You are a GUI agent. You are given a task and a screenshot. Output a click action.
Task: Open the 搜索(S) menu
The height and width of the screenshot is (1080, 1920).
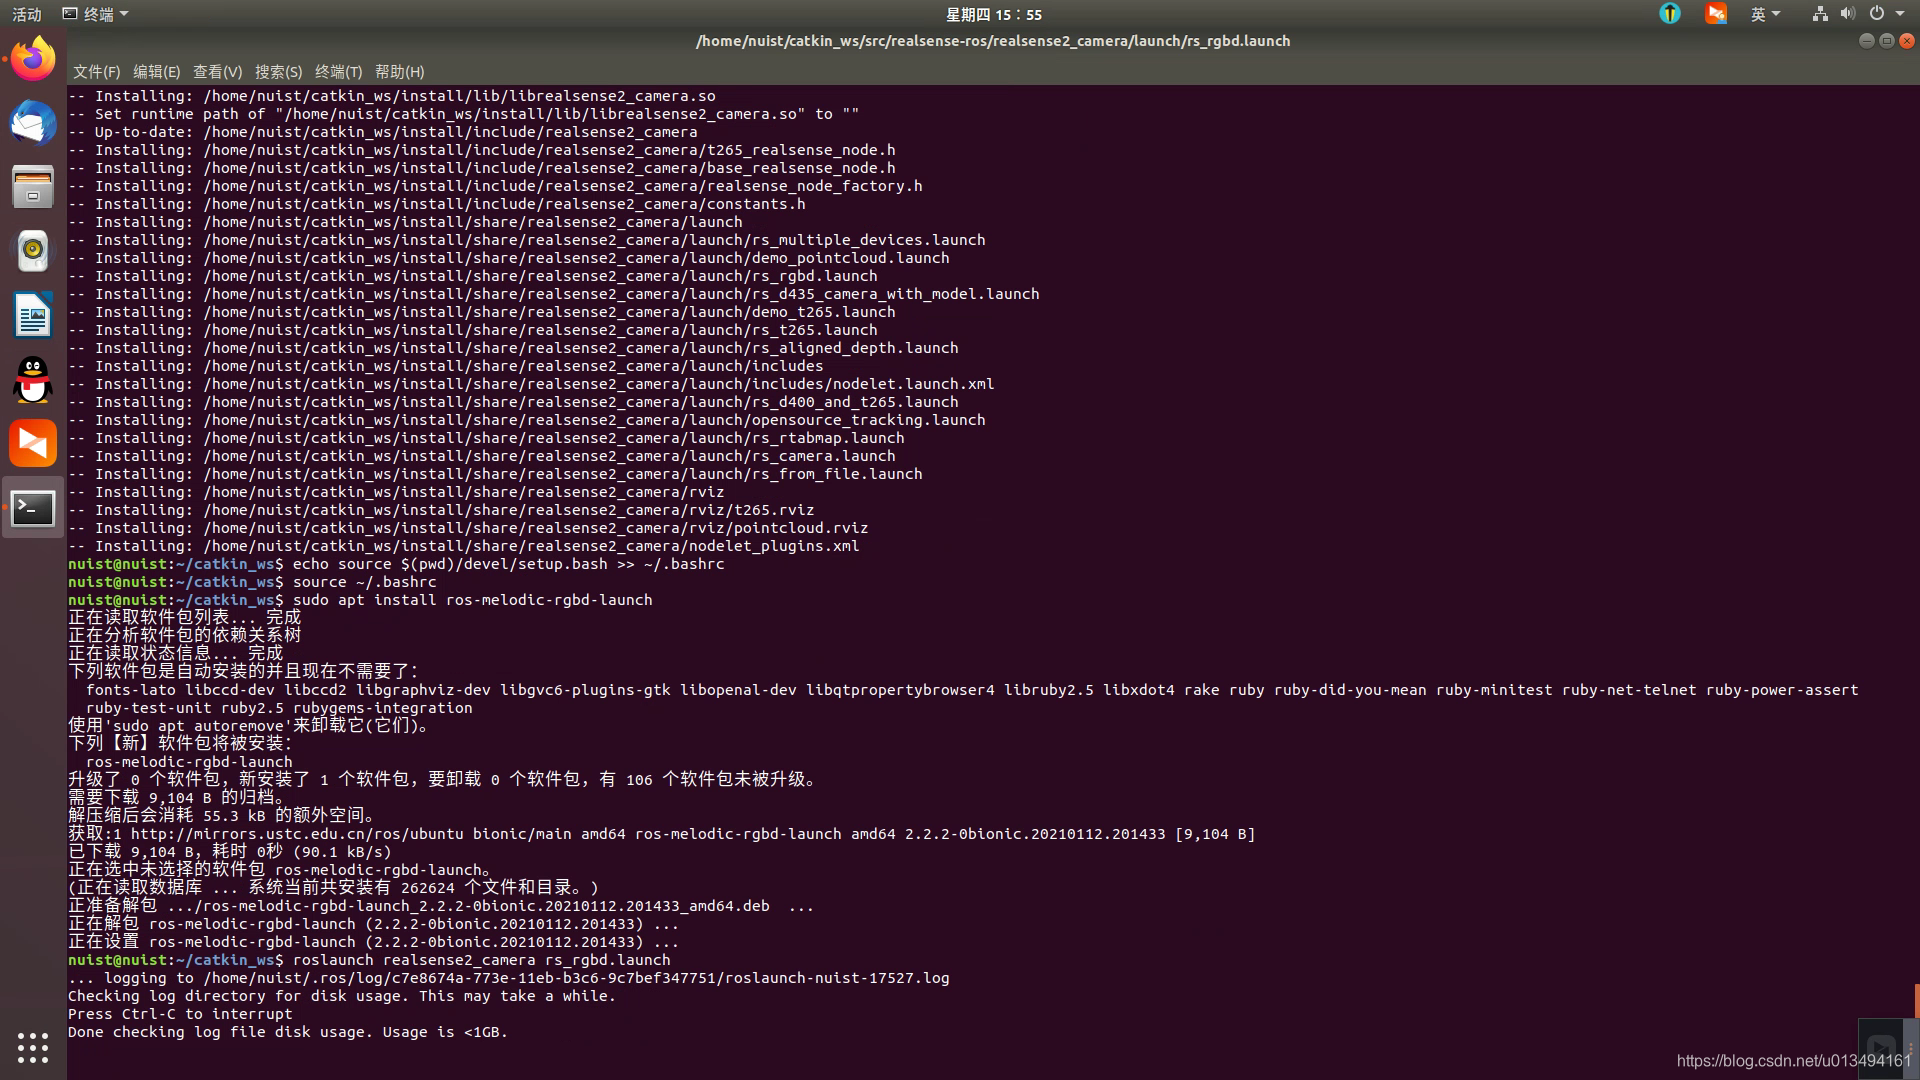(x=278, y=72)
